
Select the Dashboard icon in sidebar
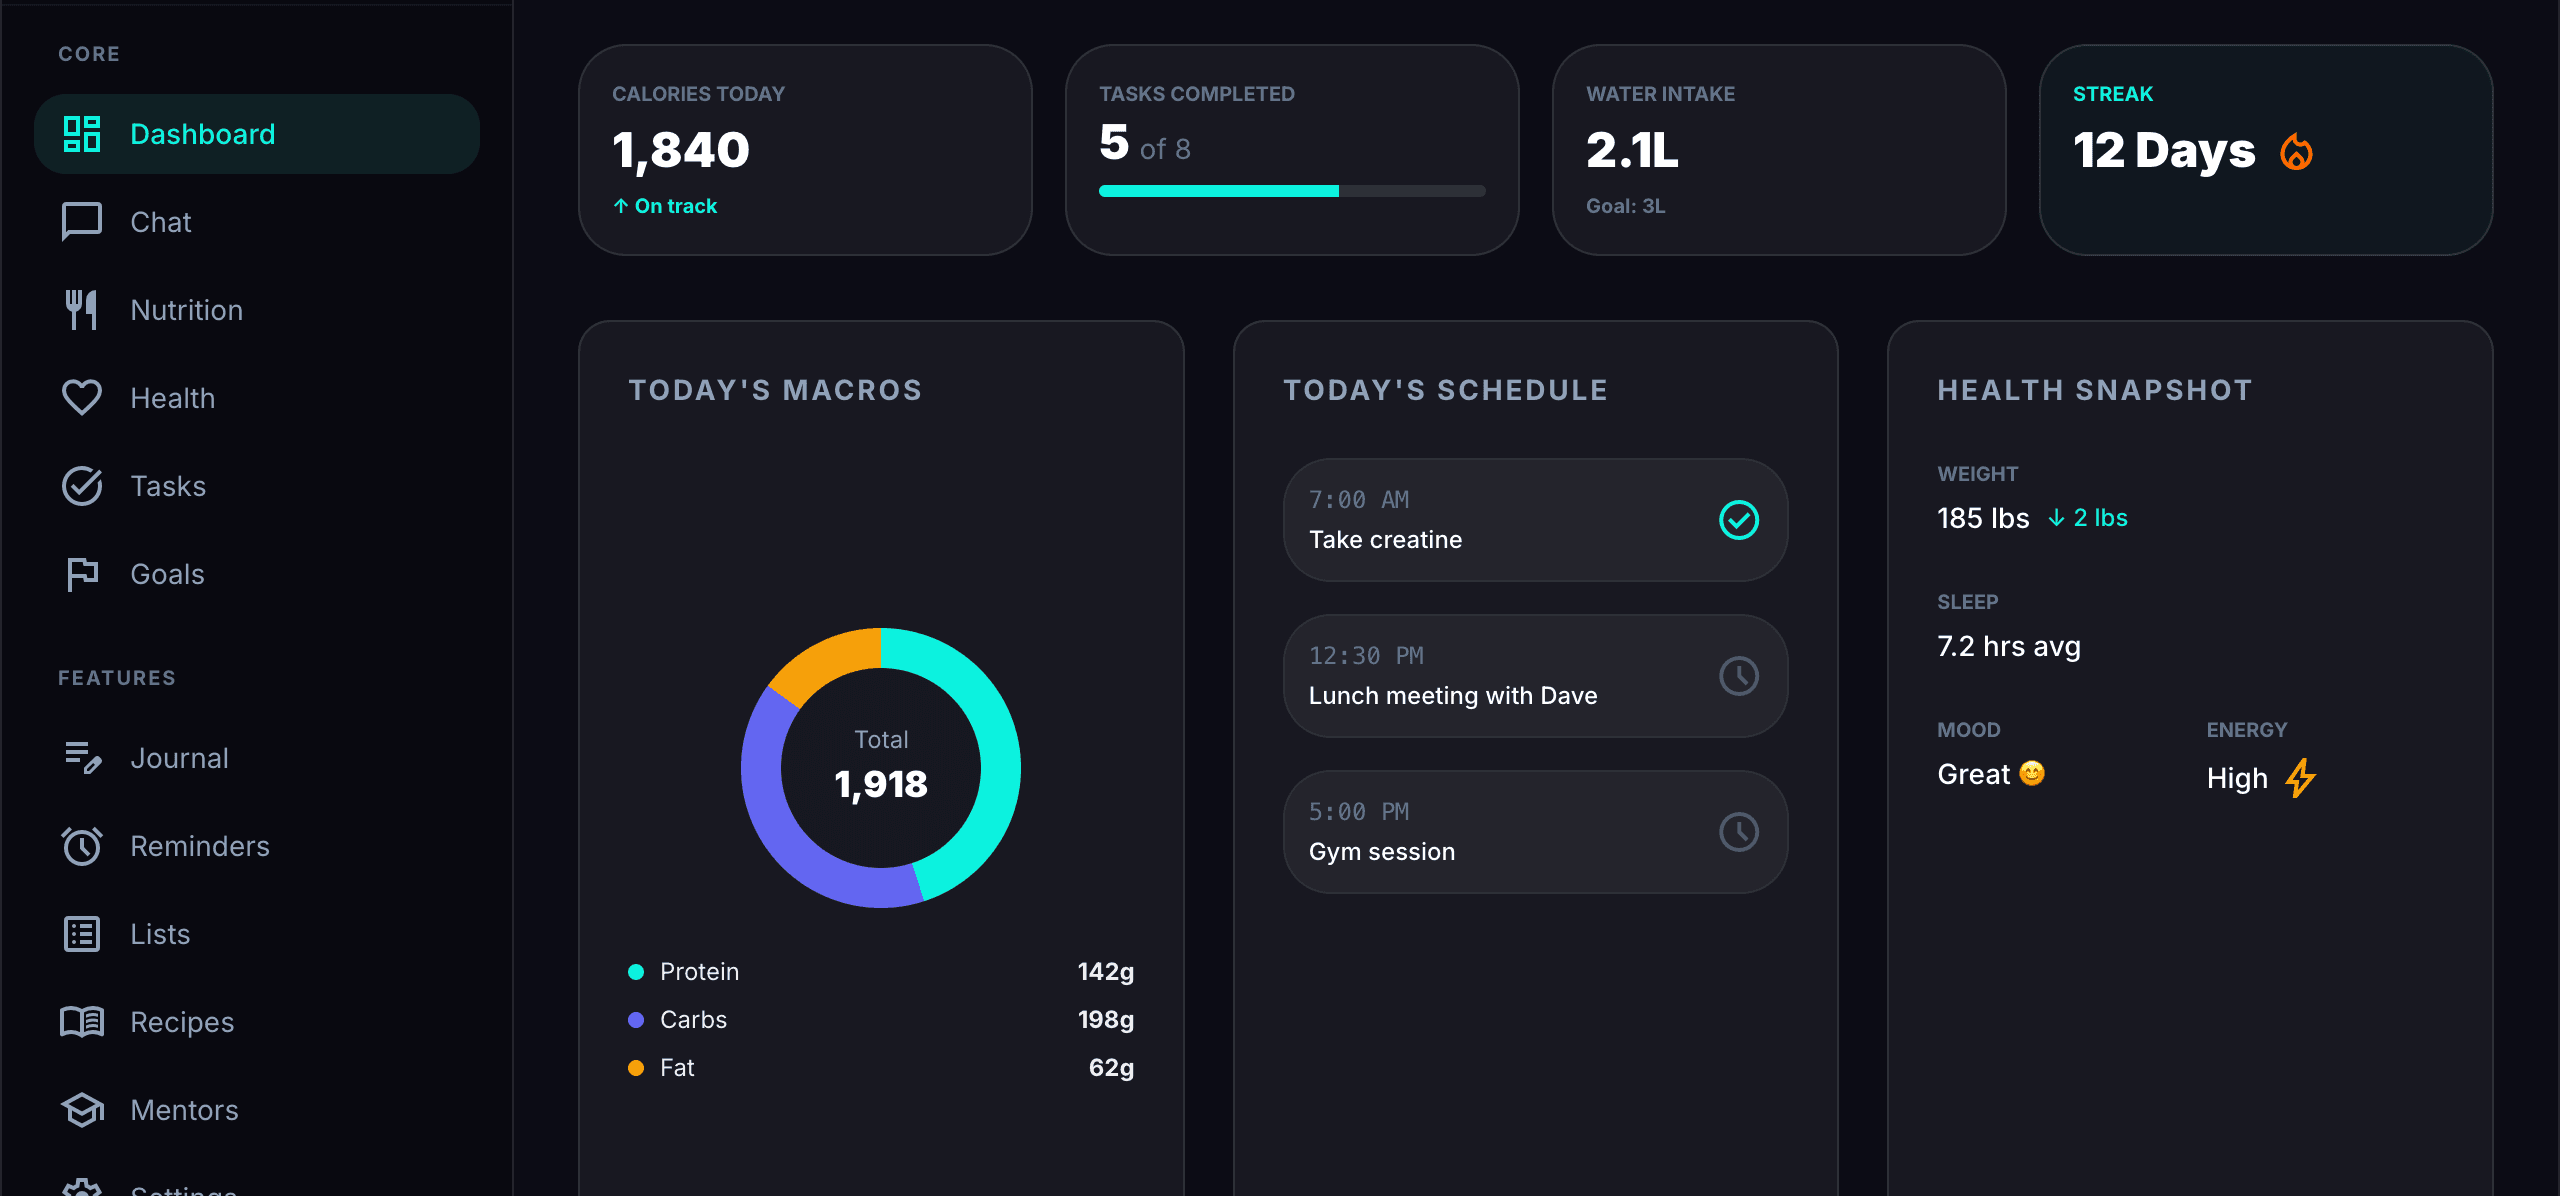coord(82,133)
